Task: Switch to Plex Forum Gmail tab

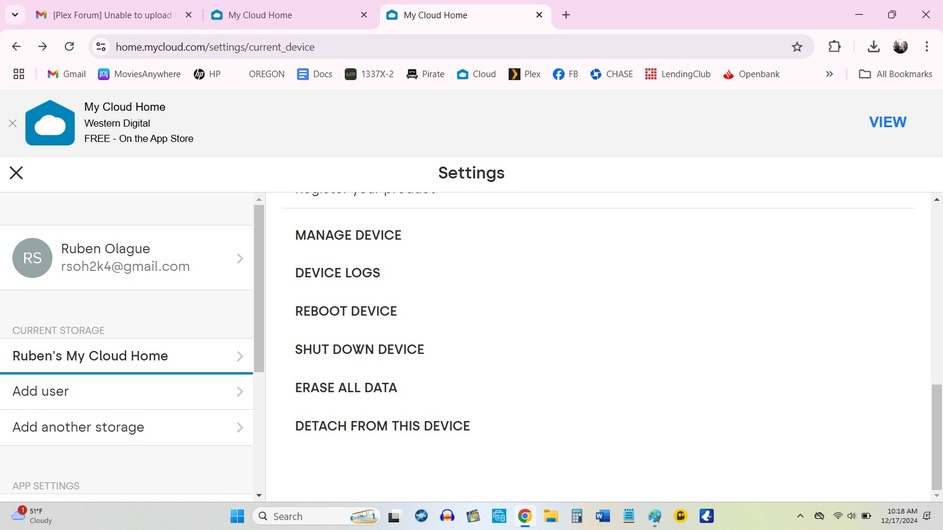Action: tap(112, 15)
